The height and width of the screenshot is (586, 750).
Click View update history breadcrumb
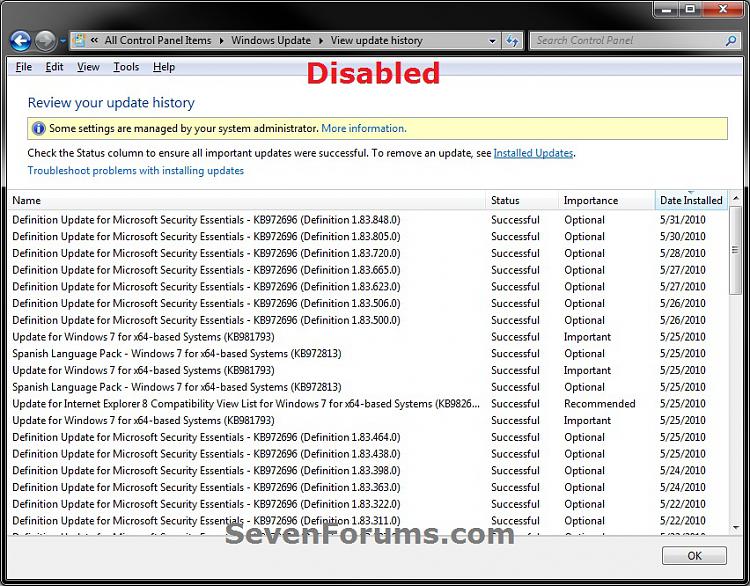click(376, 41)
